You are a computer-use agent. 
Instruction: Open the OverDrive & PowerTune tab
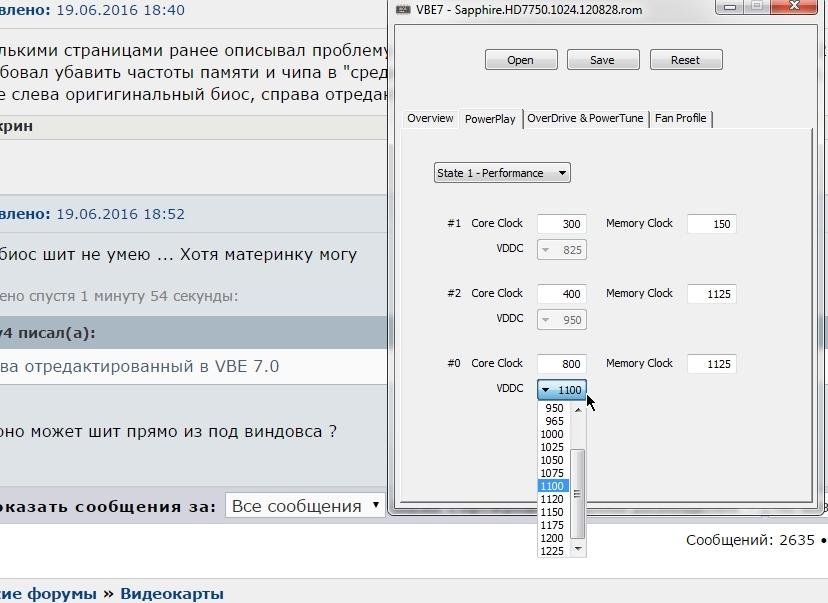585,118
